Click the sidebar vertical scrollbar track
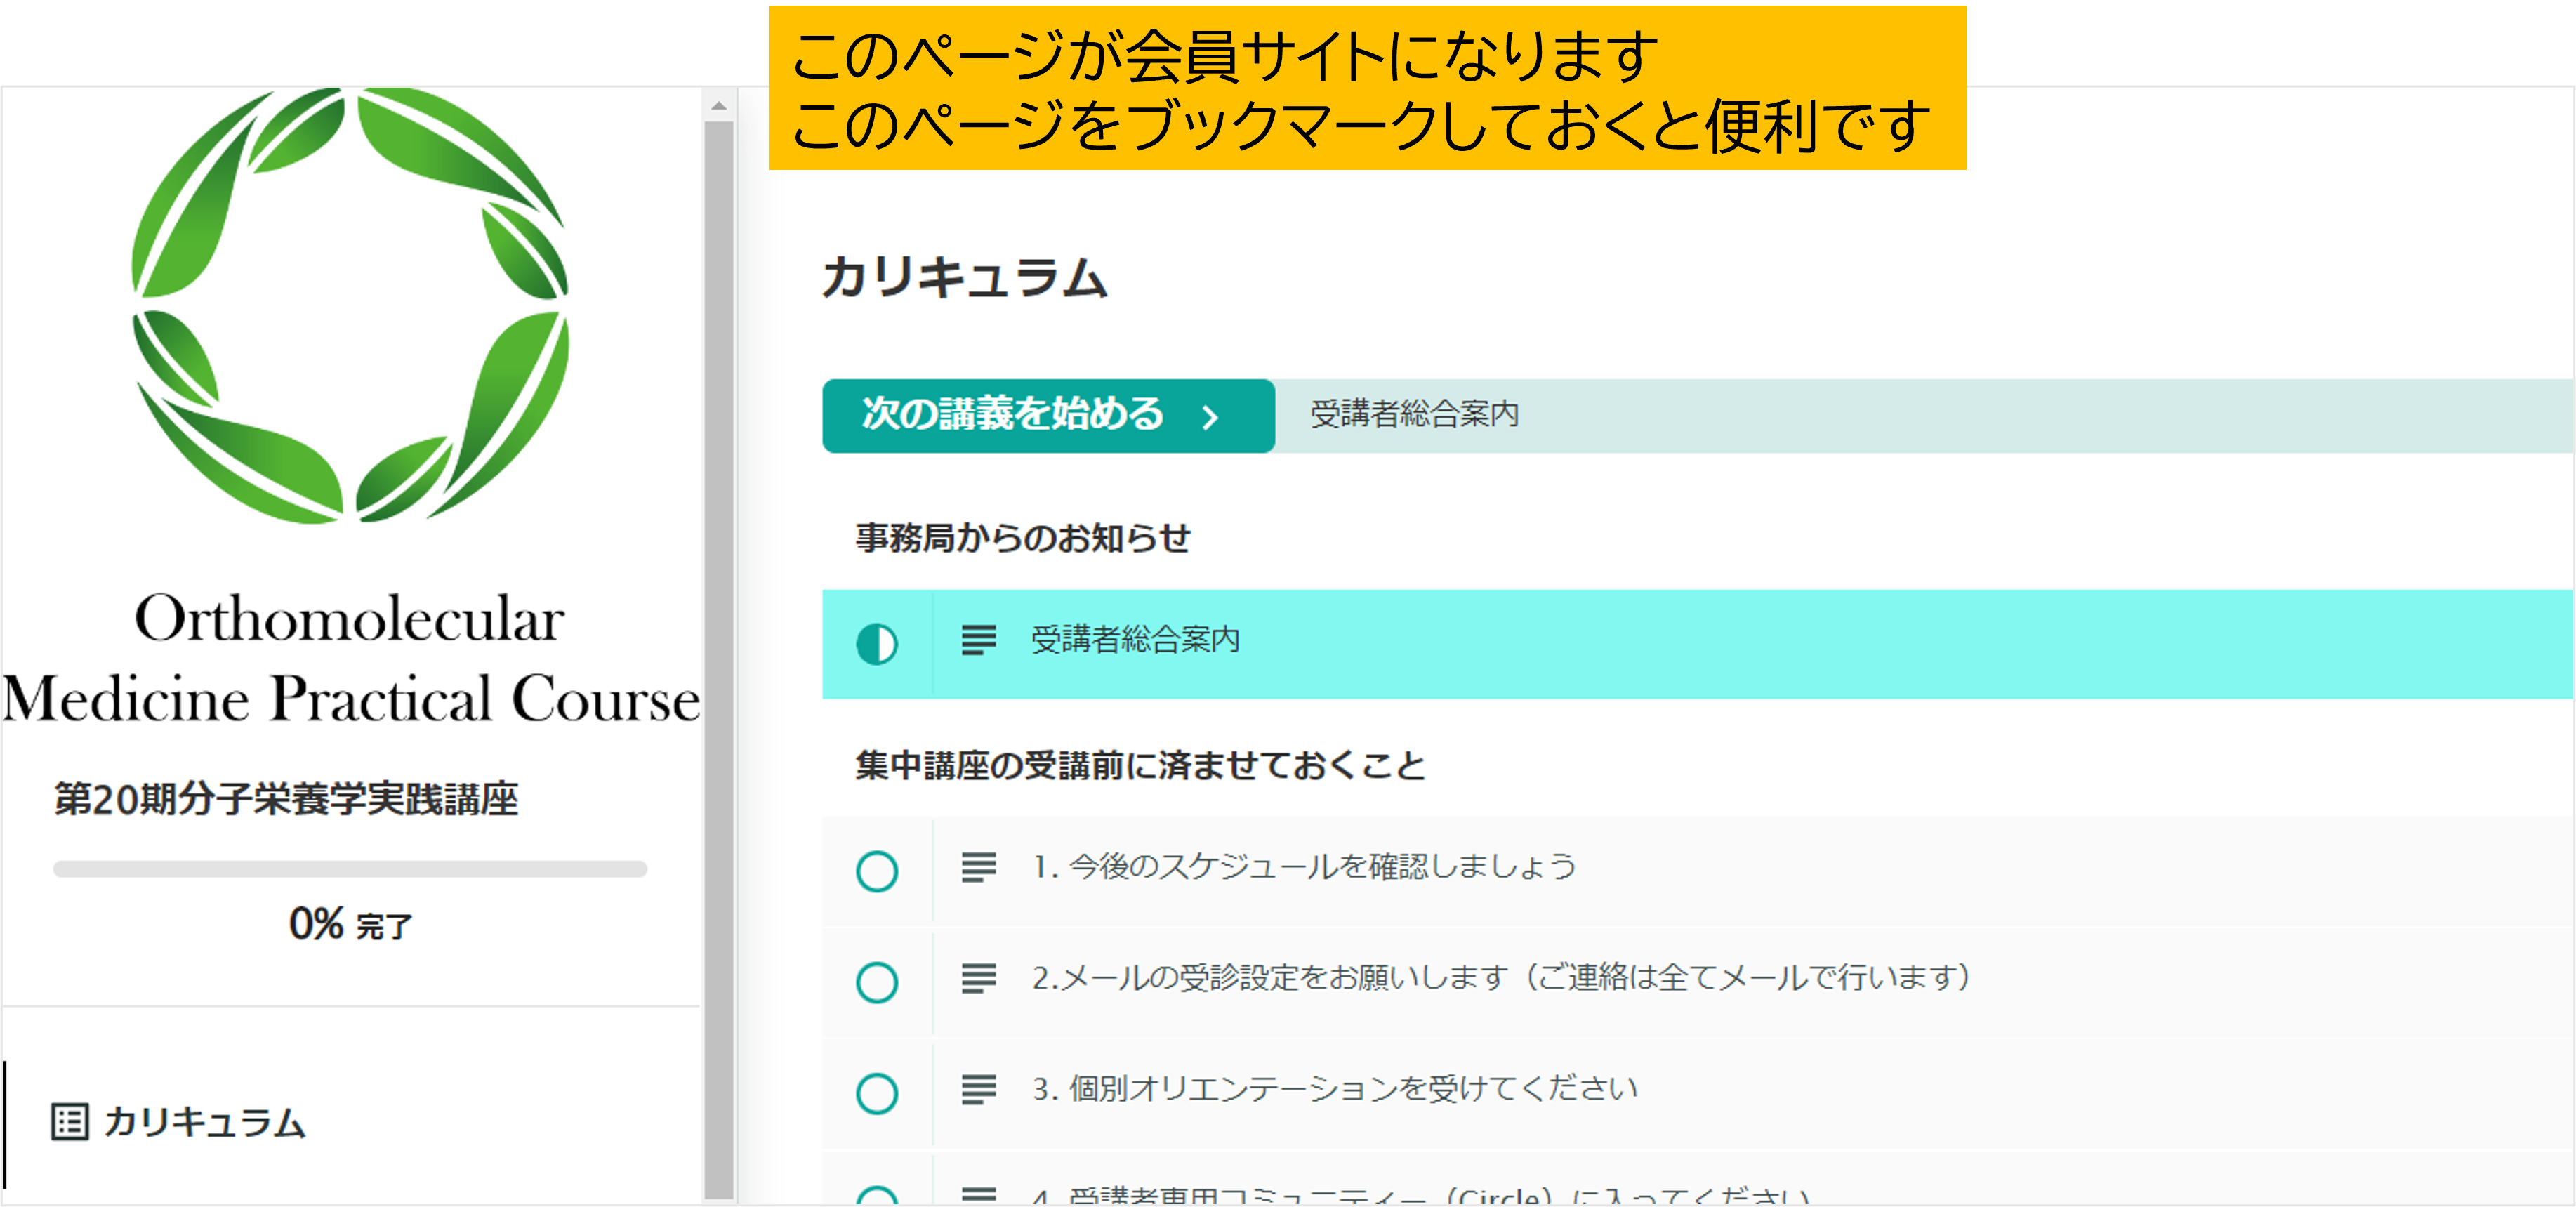Image resolution: width=2576 pixels, height=1207 pixels. [718, 650]
